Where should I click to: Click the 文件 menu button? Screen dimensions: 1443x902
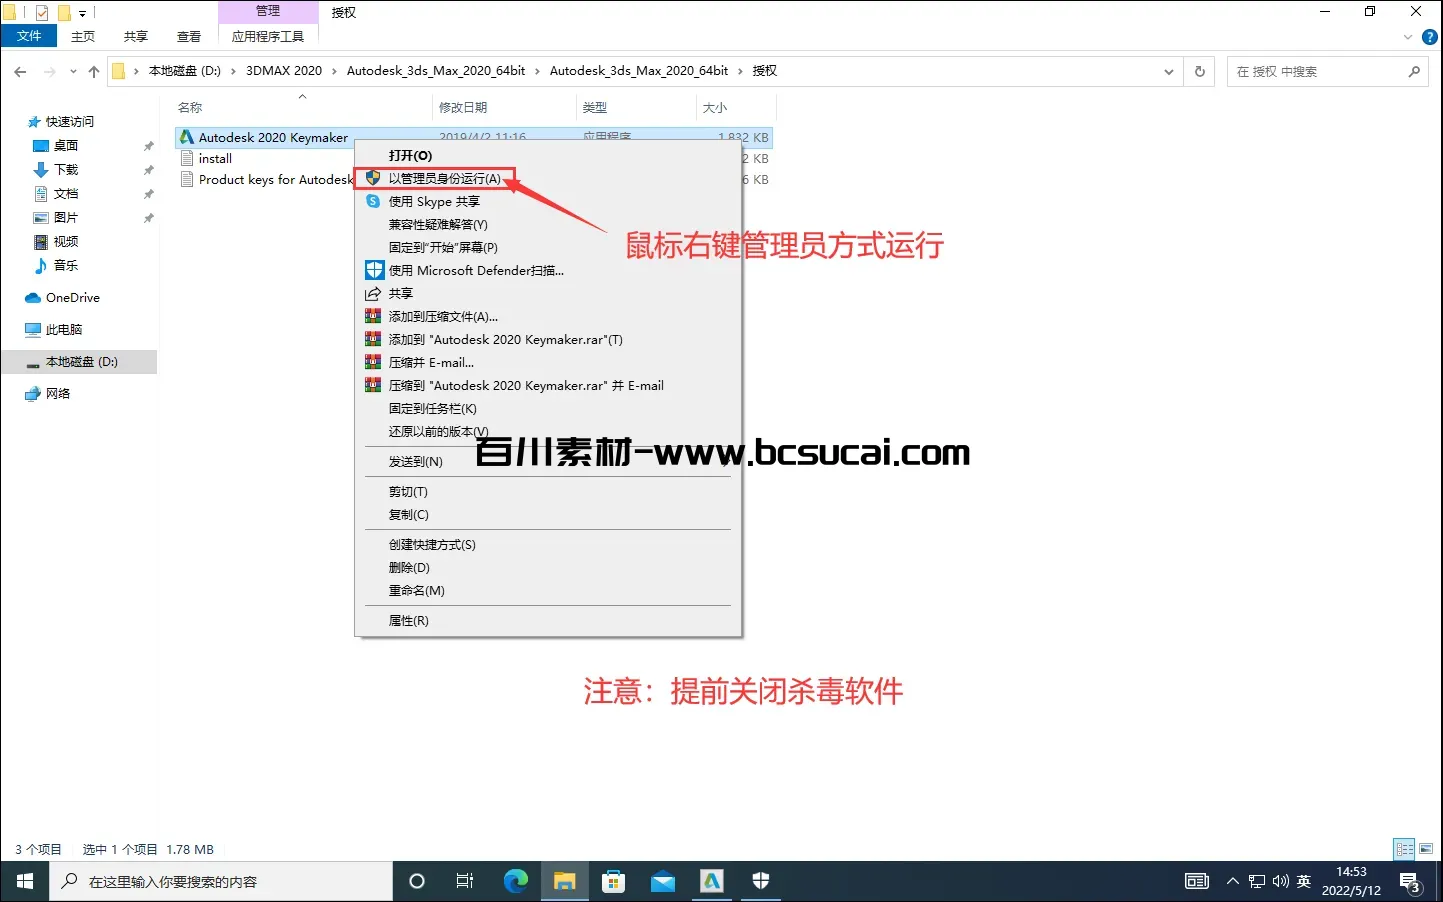[30, 37]
